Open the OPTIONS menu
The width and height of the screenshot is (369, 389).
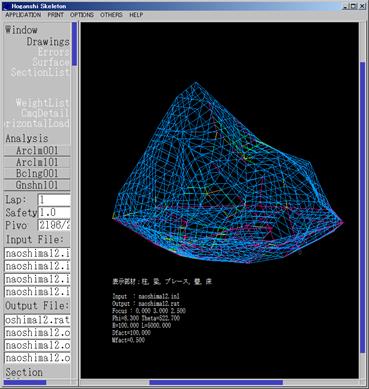click(x=82, y=15)
